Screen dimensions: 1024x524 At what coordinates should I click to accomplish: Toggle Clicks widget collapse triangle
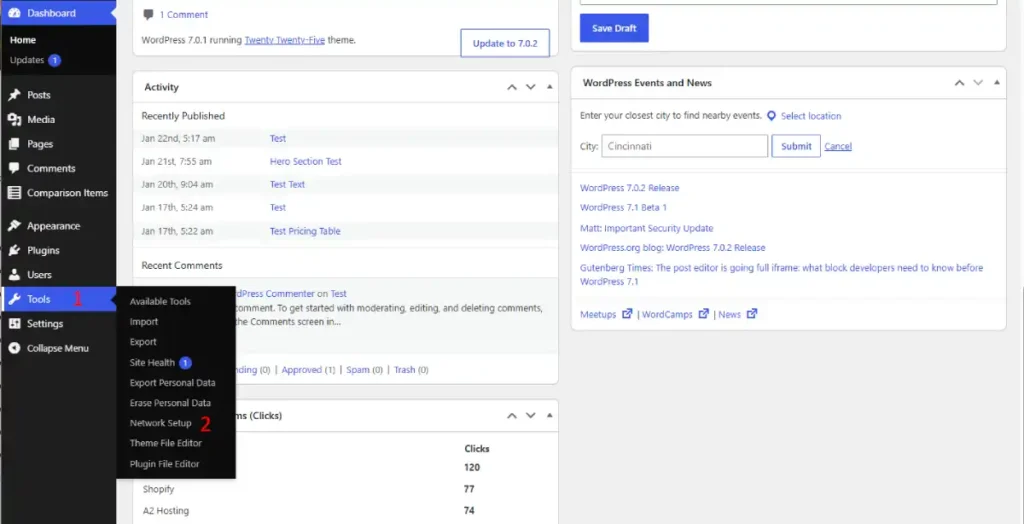click(549, 416)
